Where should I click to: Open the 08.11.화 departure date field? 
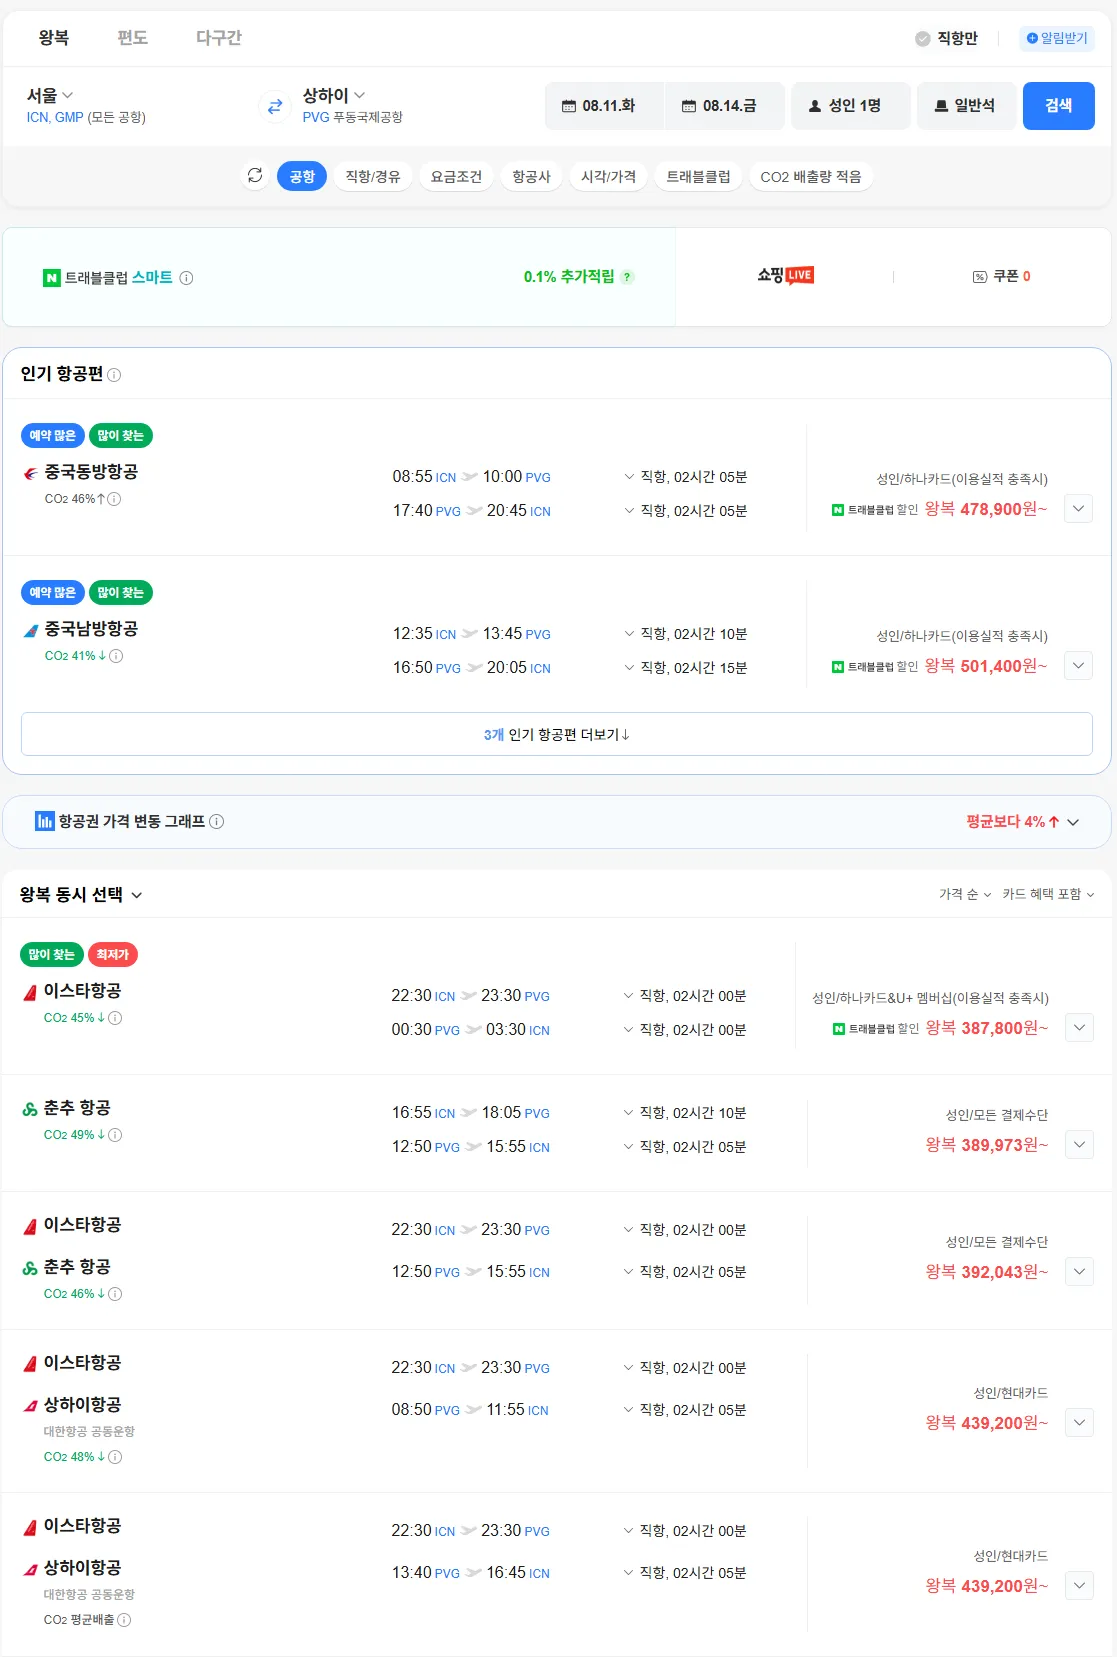click(603, 106)
